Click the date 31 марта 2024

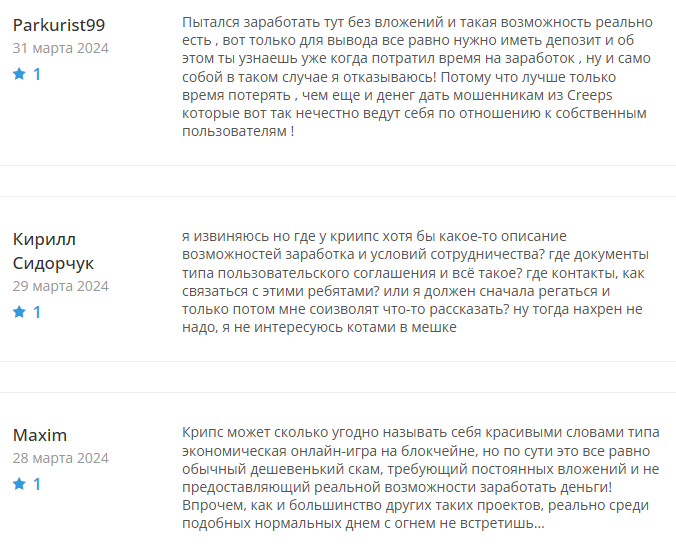click(x=60, y=48)
